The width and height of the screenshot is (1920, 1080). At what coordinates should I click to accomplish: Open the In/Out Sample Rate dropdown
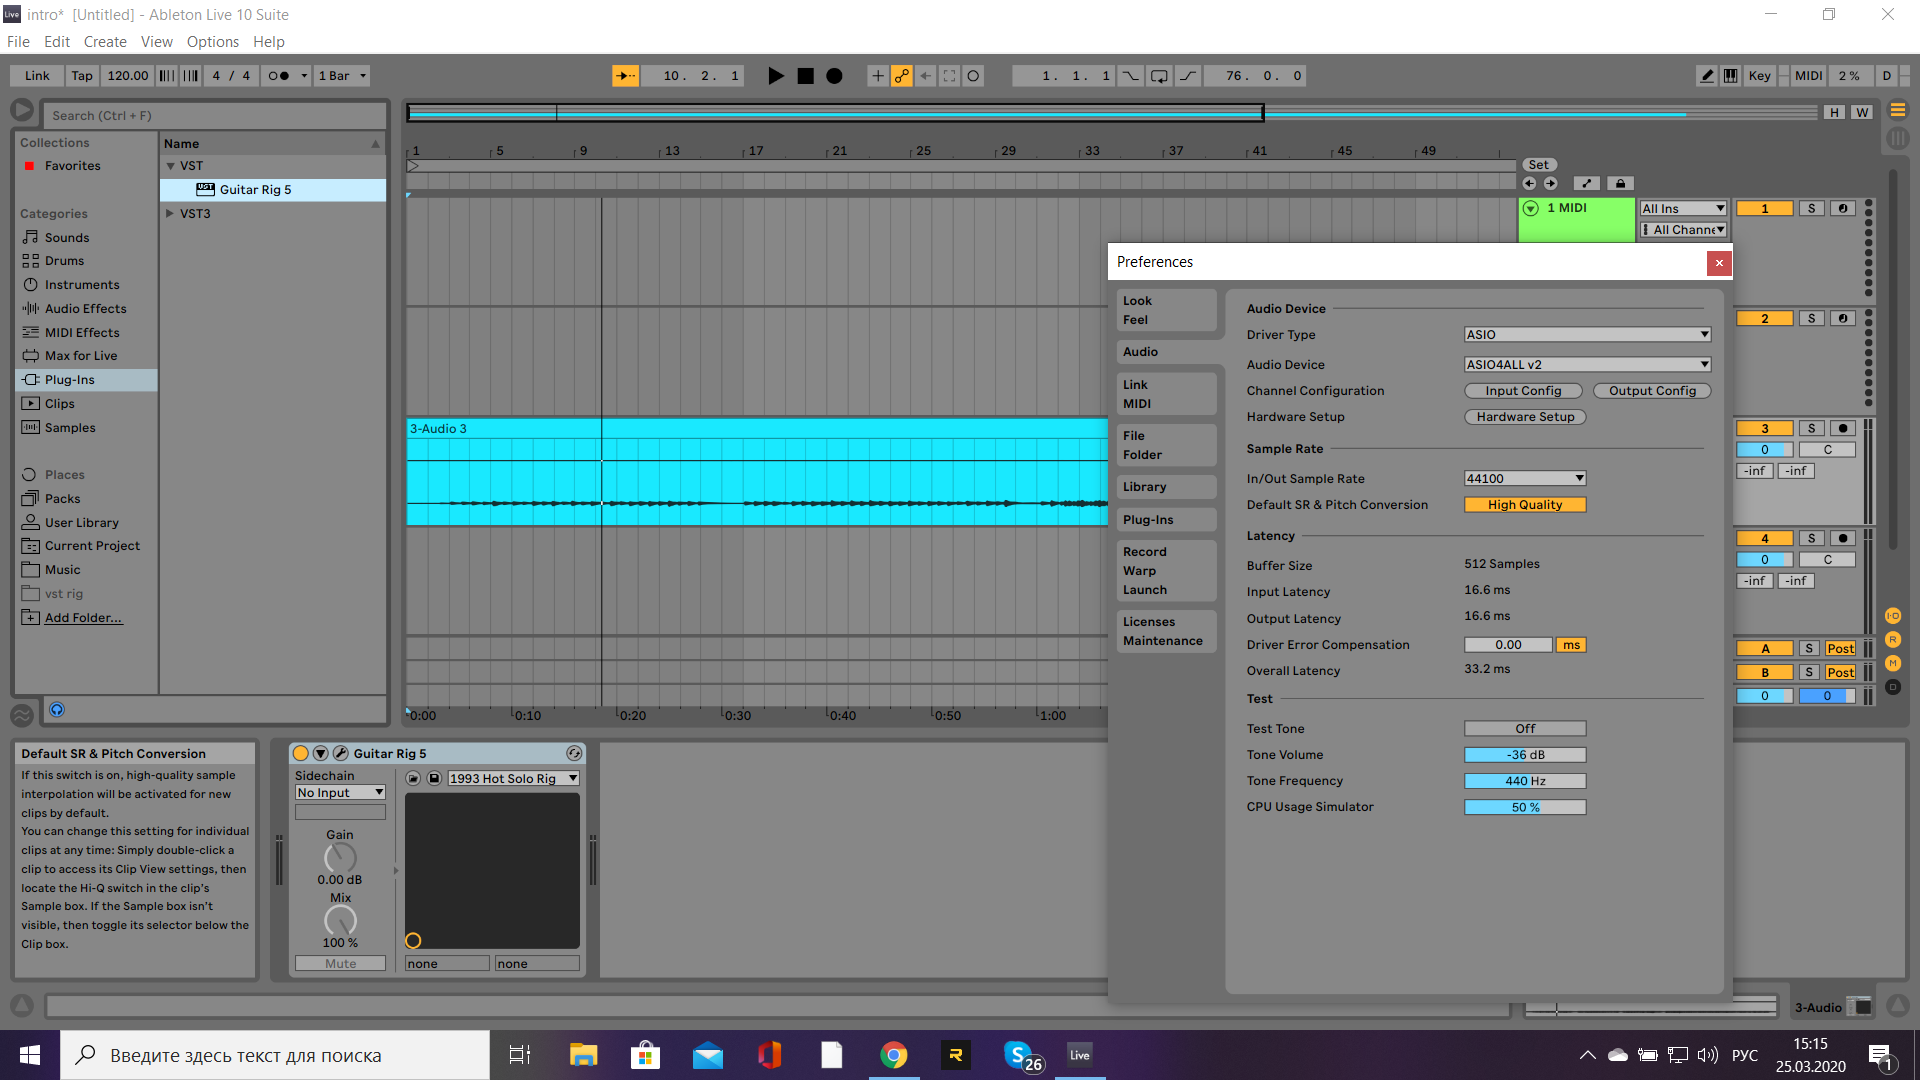[1524, 479]
